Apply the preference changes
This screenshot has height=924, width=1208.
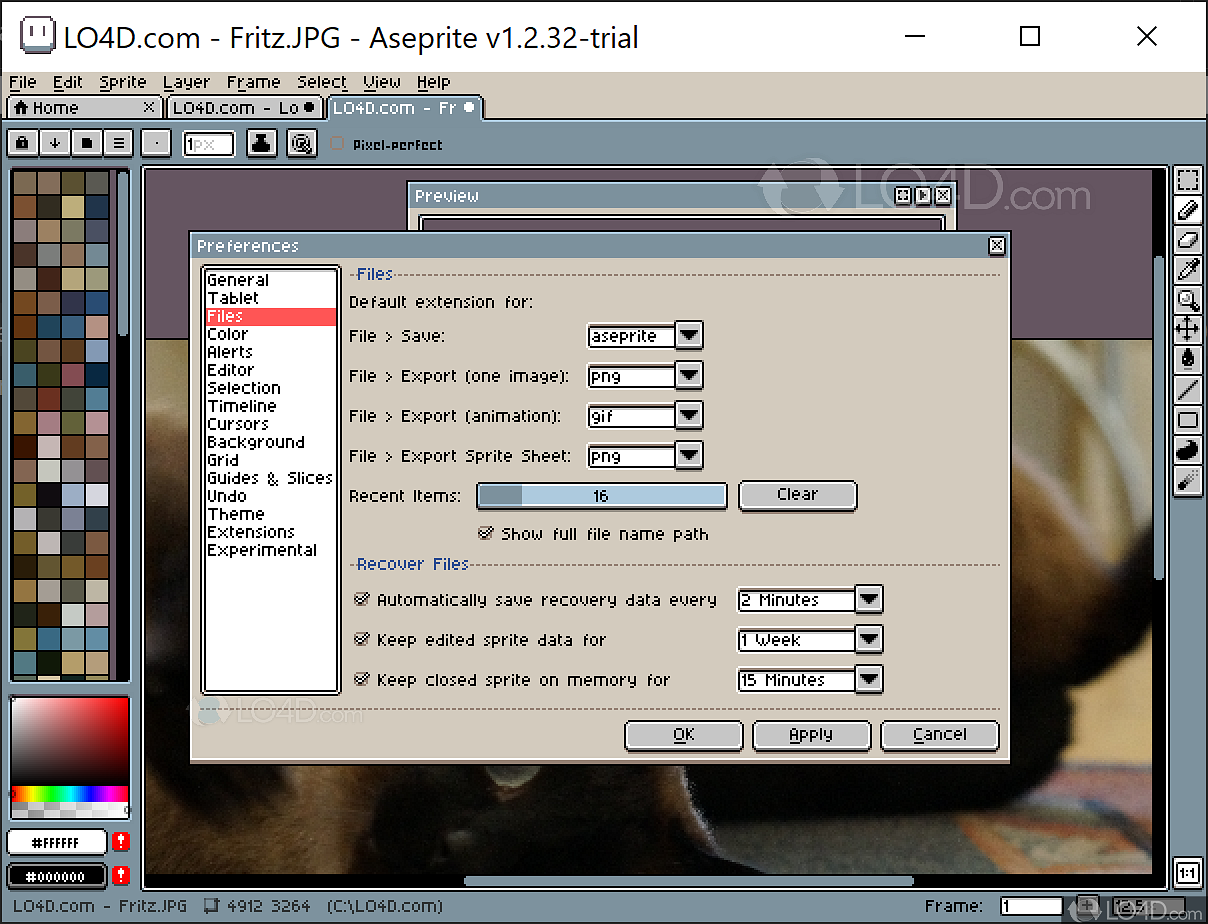tap(811, 735)
